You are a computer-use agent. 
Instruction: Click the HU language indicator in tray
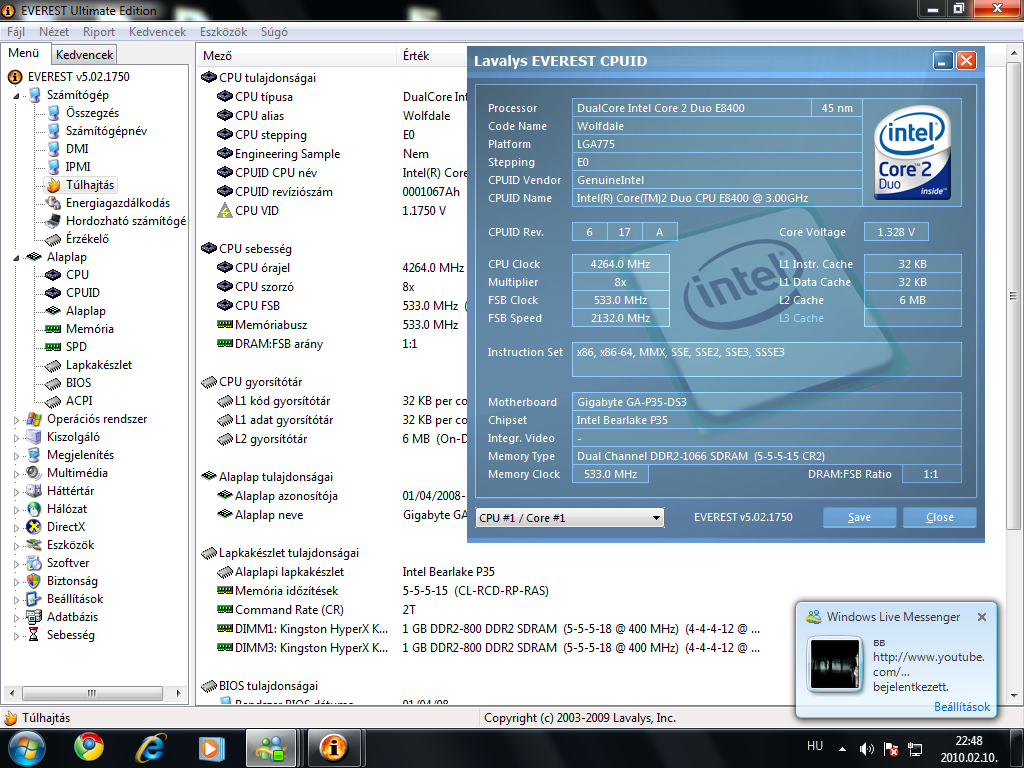click(814, 746)
